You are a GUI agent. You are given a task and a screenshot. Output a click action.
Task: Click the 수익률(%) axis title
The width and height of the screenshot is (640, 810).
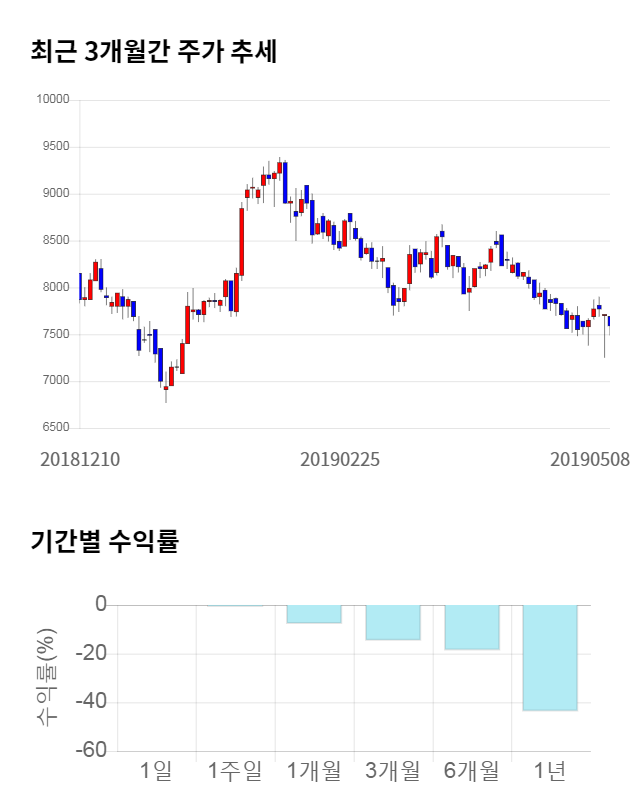(47, 677)
